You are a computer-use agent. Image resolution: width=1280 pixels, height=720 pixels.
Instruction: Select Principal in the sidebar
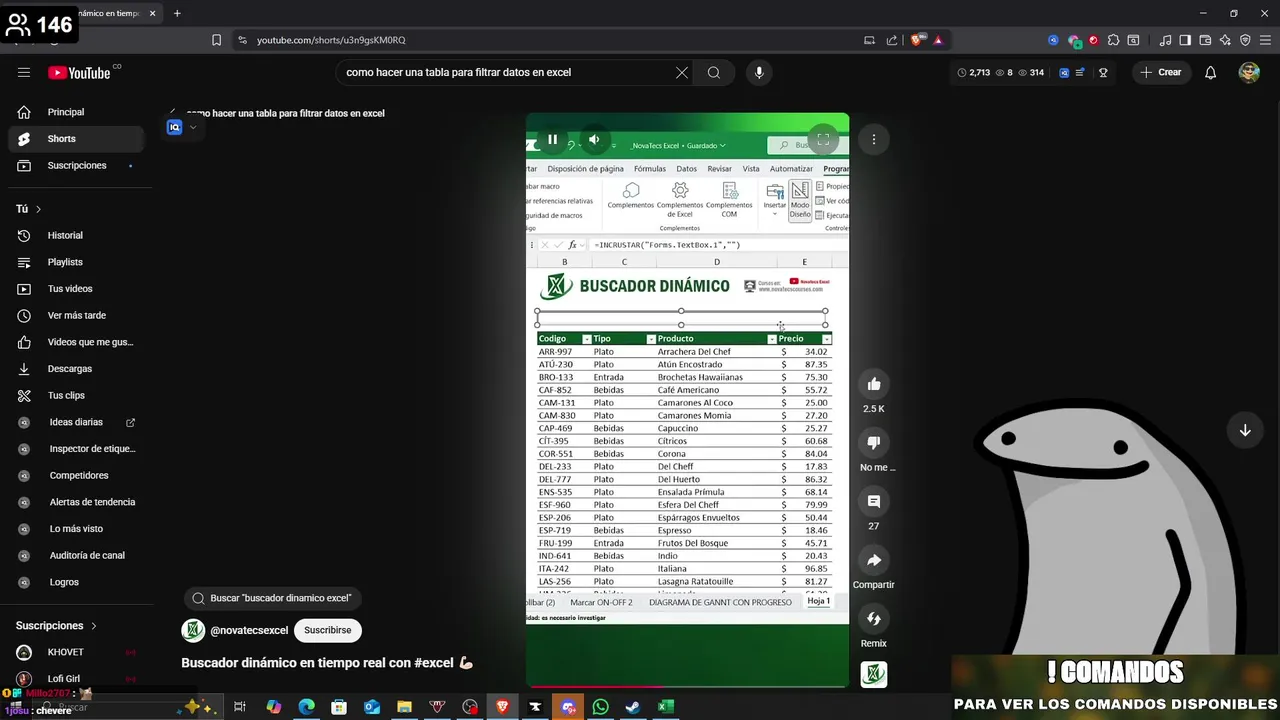tap(77, 112)
